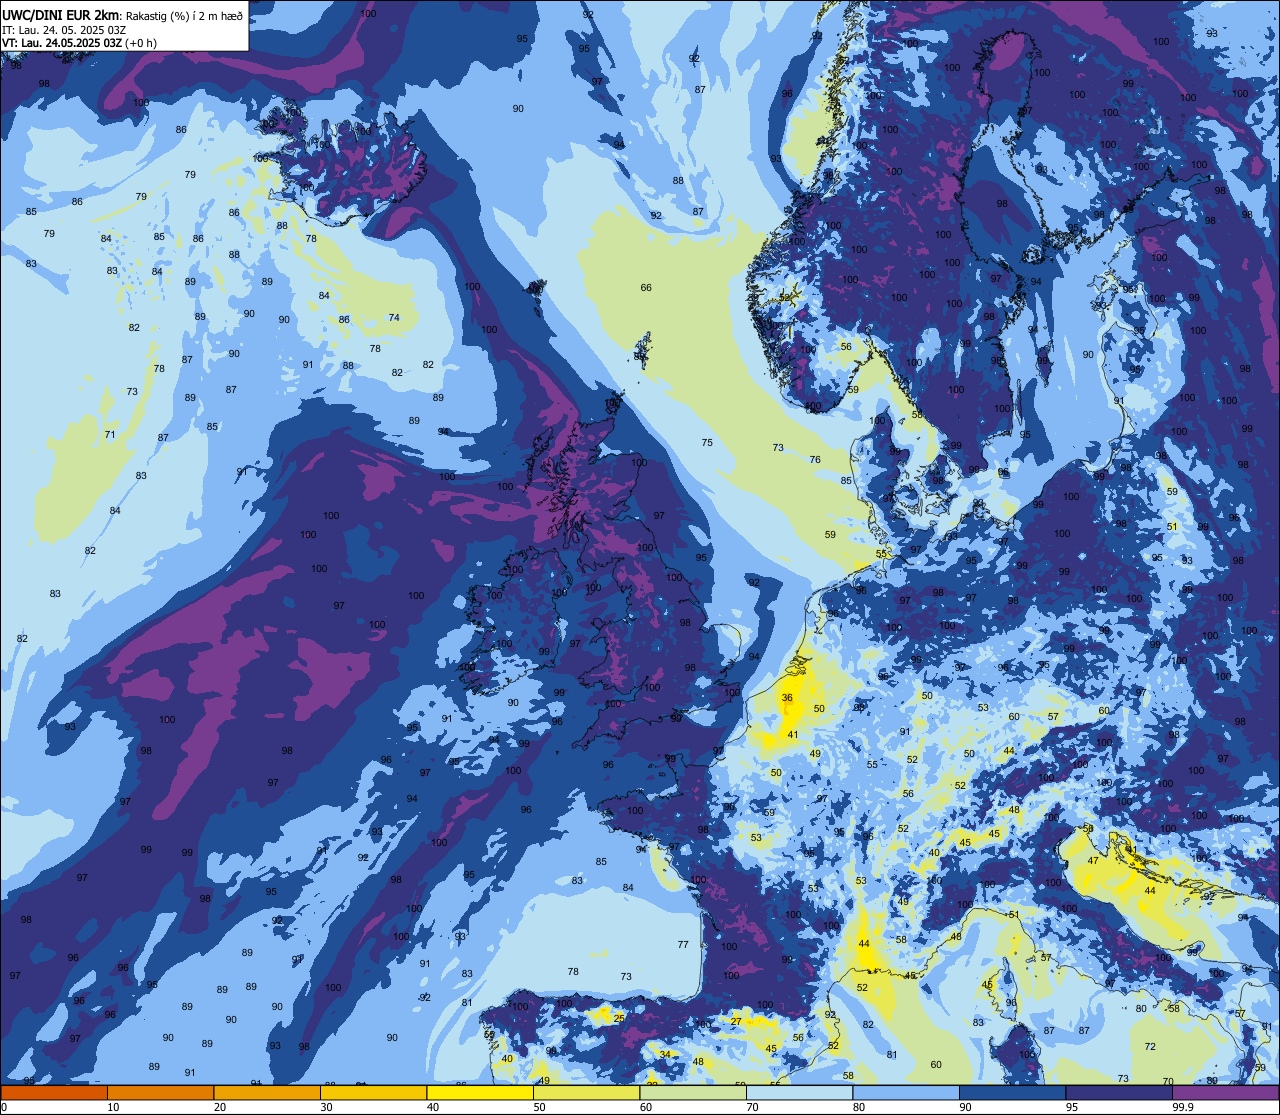
Task: Click the value 71 in the western Atlantic
Action: (110, 435)
